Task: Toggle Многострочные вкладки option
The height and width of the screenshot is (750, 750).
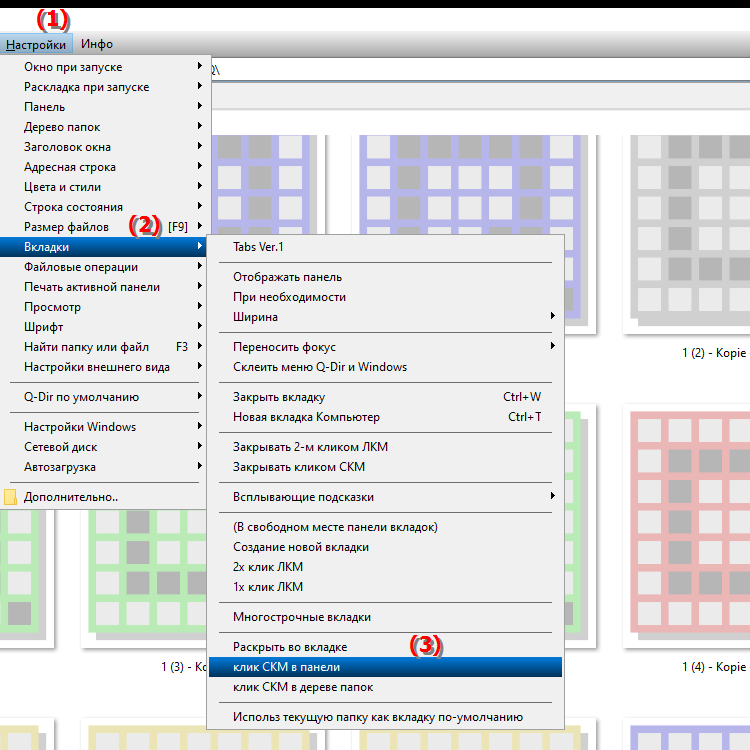Action: coord(386,618)
